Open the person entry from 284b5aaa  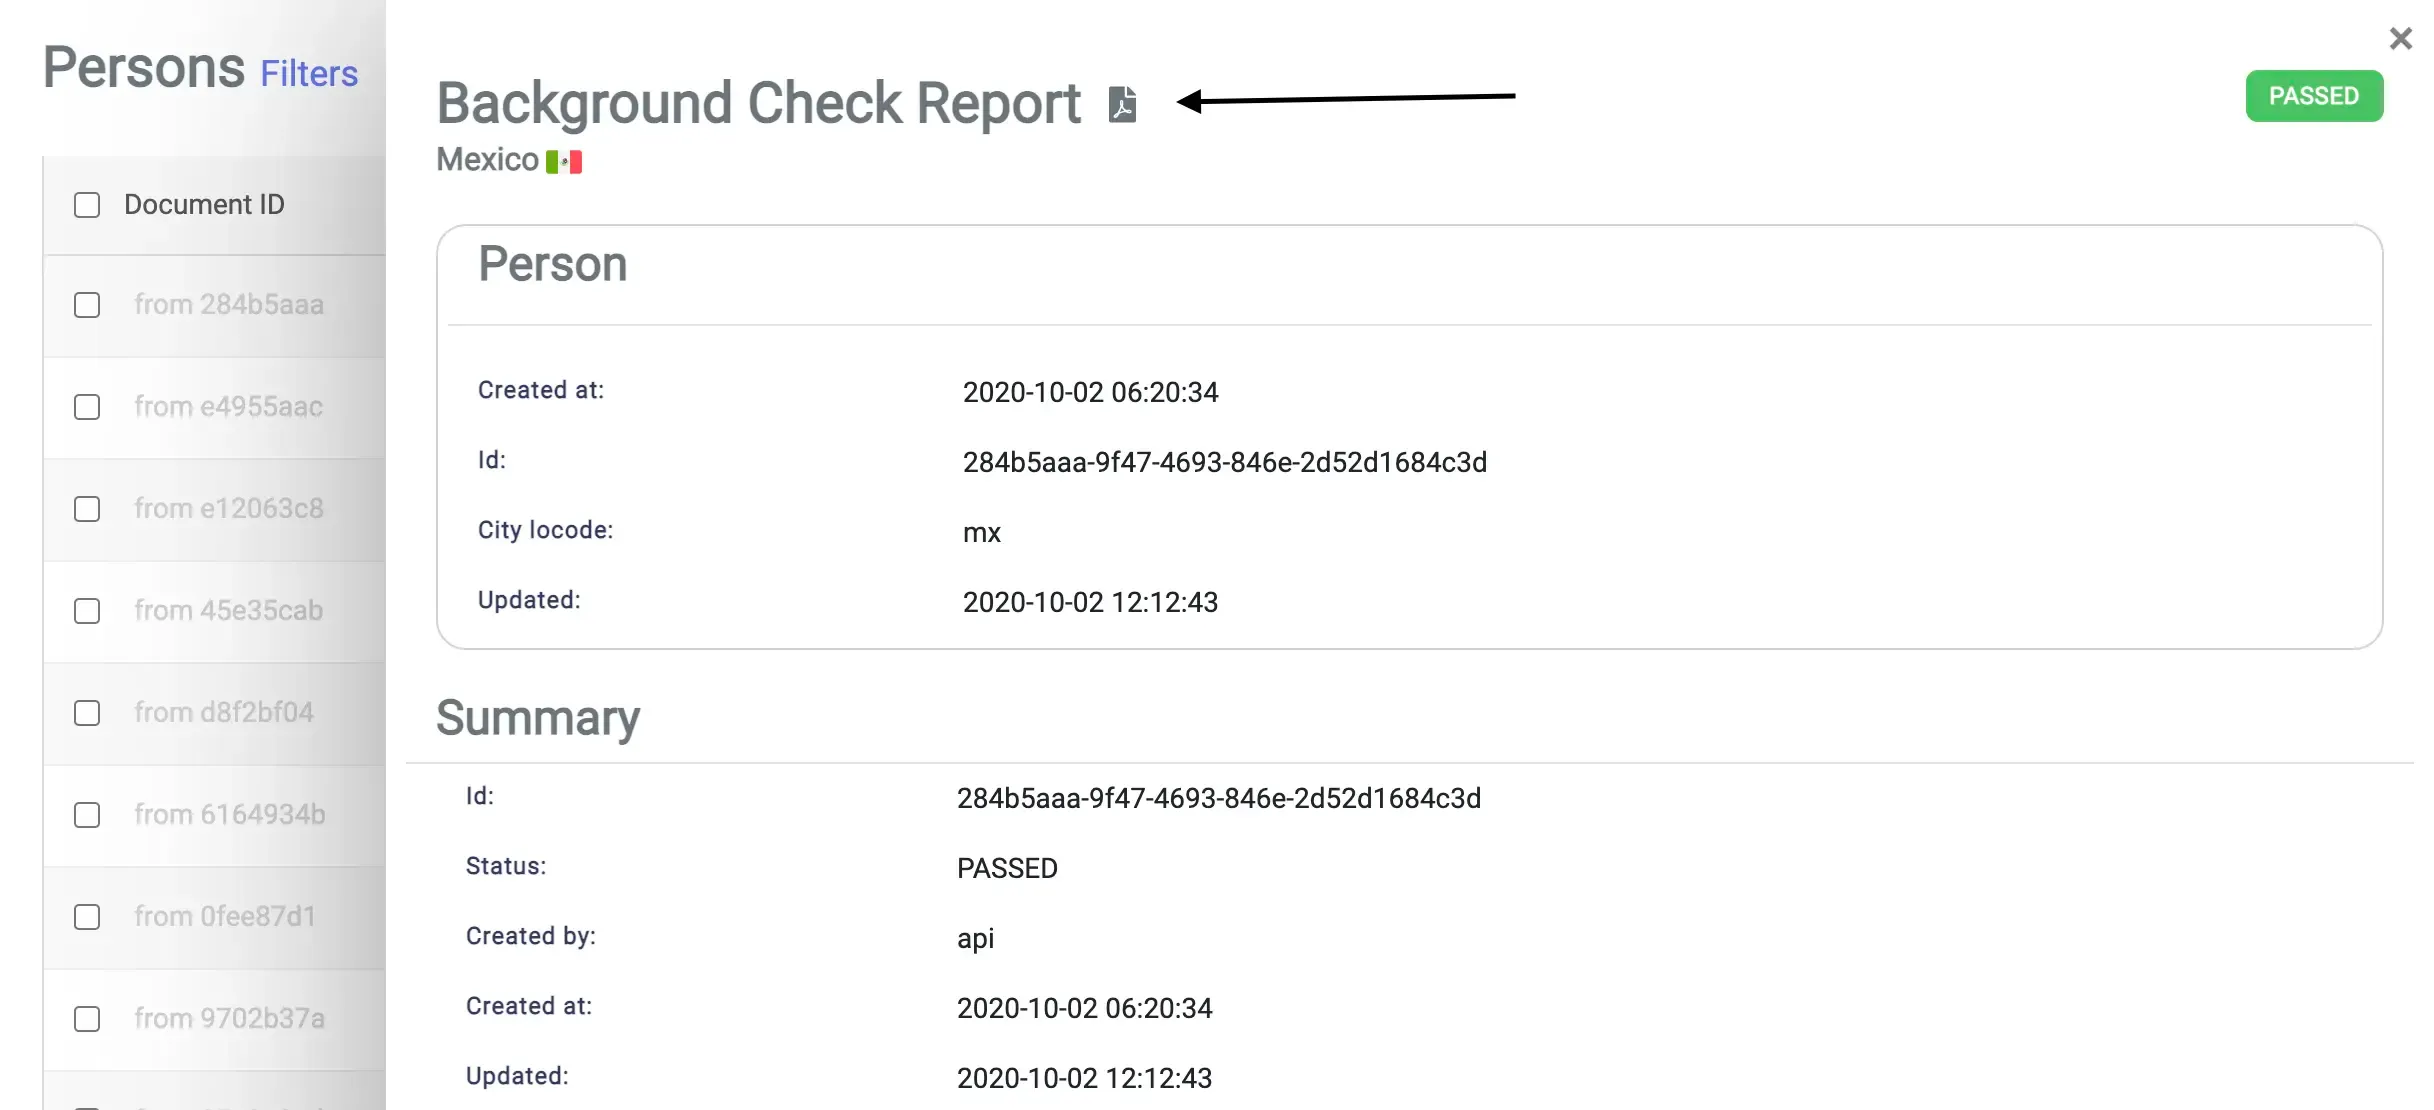point(229,305)
